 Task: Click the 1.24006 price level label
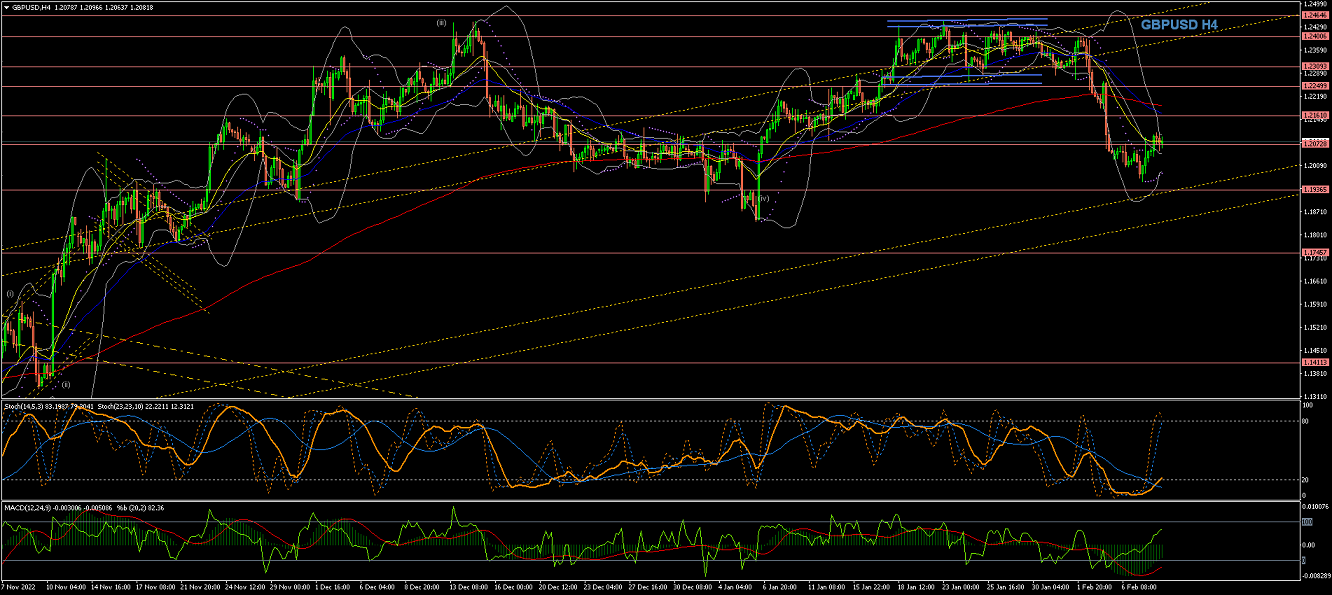coord(1316,36)
